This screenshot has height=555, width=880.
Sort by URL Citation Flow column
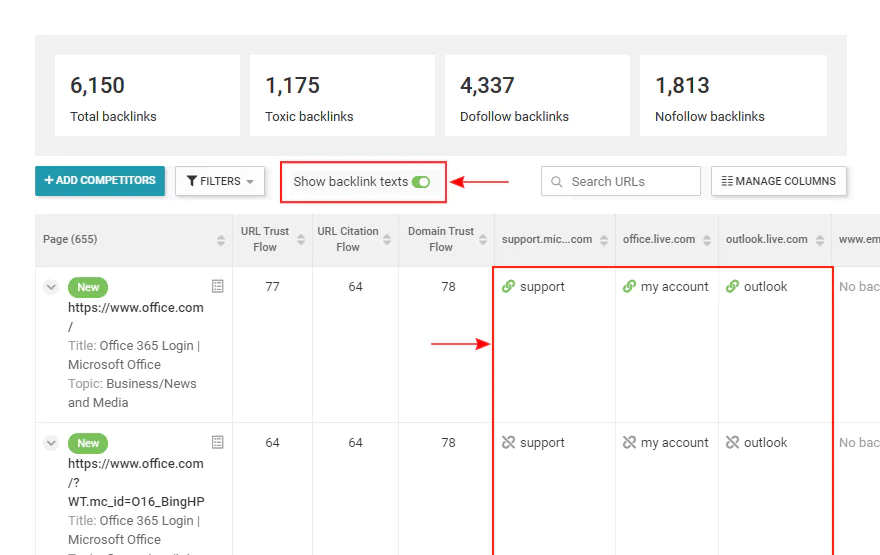(x=387, y=240)
